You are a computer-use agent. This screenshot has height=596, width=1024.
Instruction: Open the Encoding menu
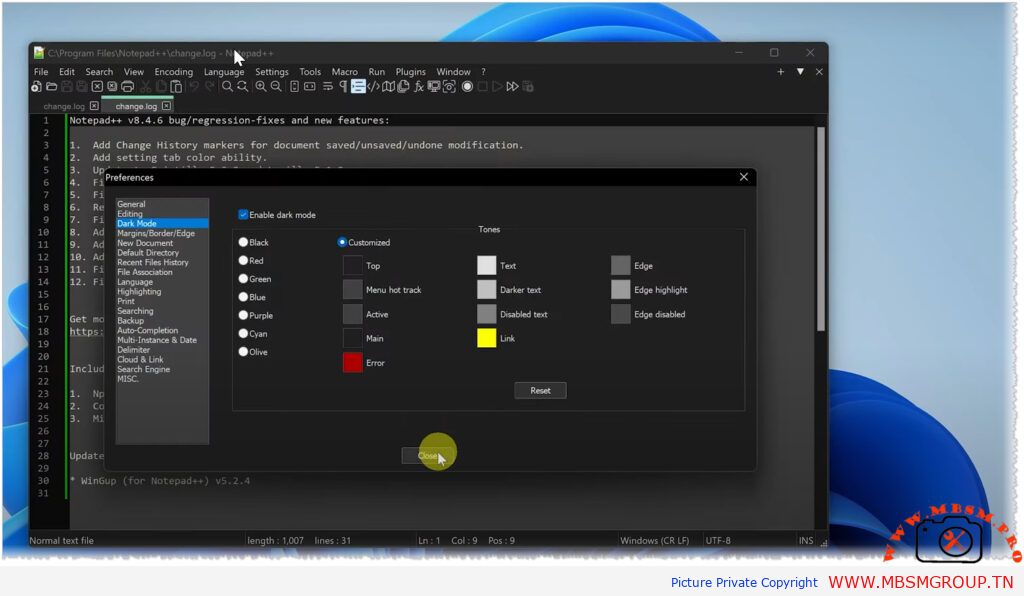click(174, 72)
